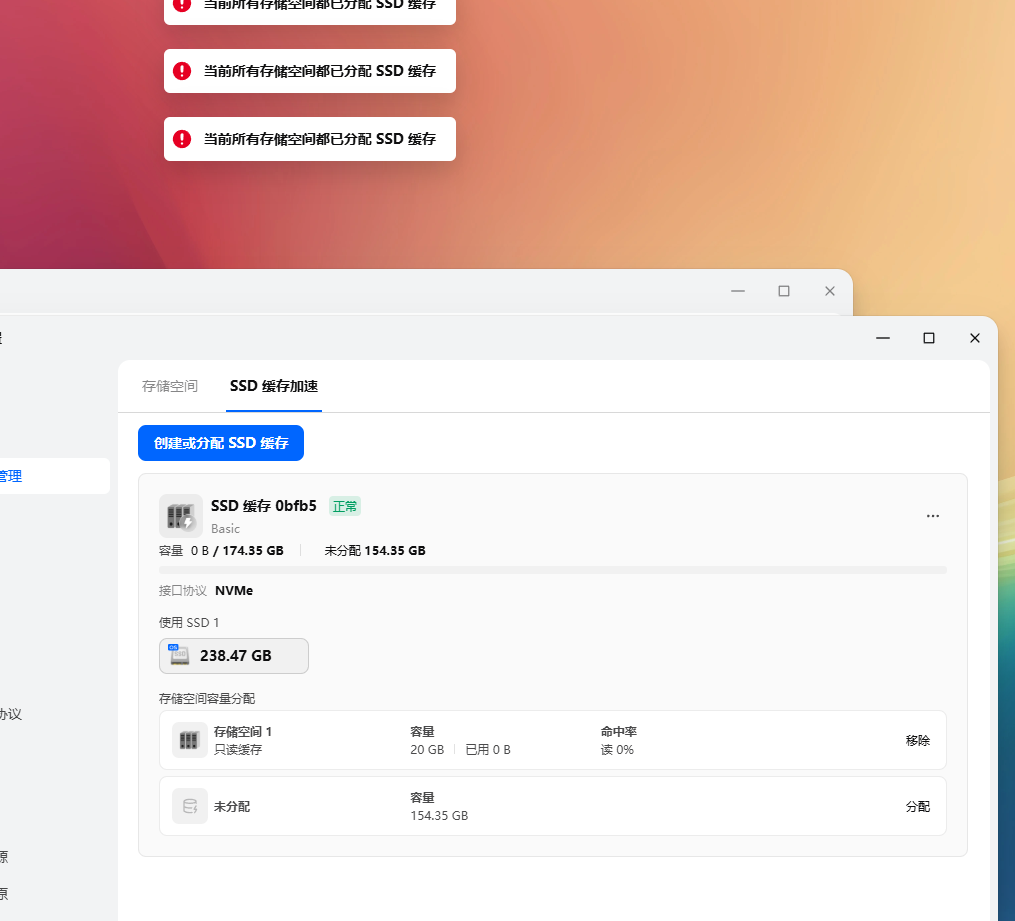
Task: Click the 154.35 GB value in 未分配 row
Action: pyautogui.click(x=439, y=816)
